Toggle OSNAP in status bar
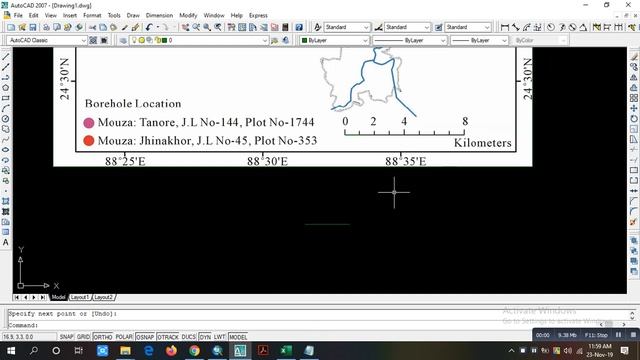 tap(145, 337)
